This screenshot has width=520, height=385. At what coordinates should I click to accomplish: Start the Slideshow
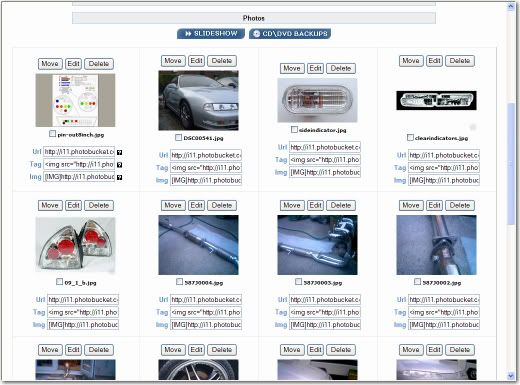[x=211, y=34]
